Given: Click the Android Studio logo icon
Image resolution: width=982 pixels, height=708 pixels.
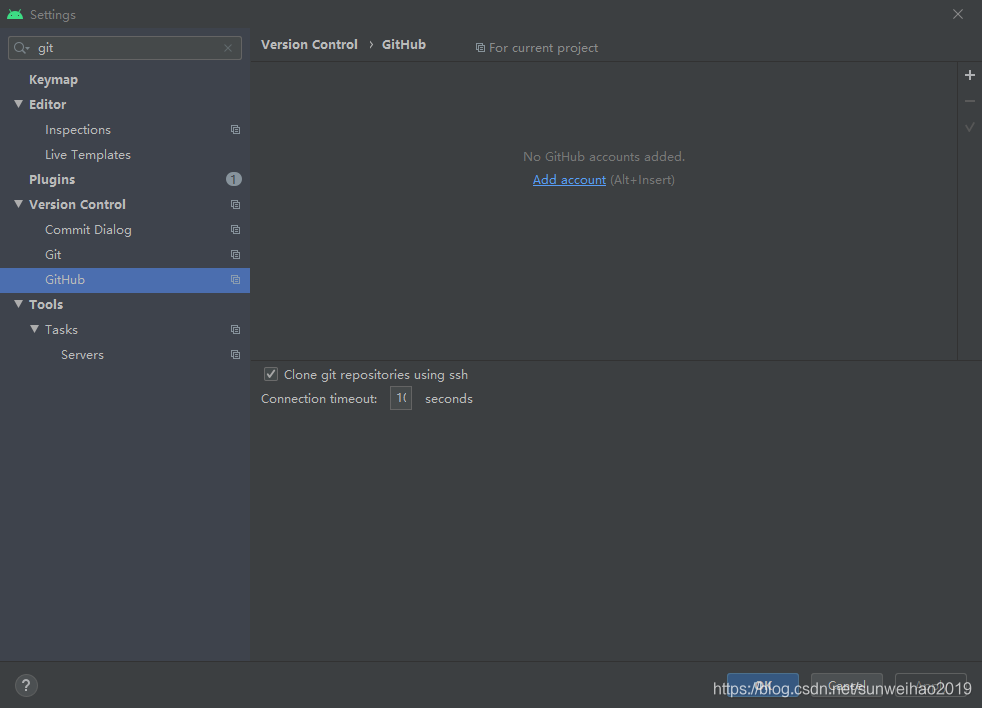Looking at the screenshot, I should click(x=15, y=14).
